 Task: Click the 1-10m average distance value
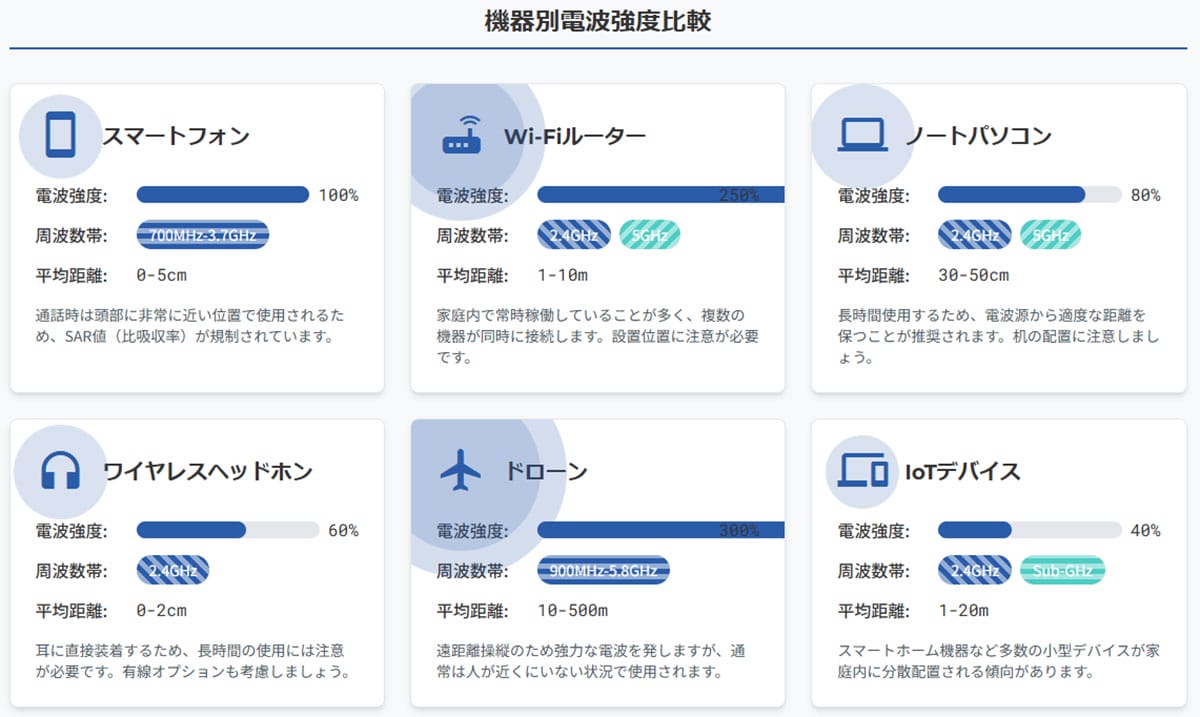(x=562, y=275)
